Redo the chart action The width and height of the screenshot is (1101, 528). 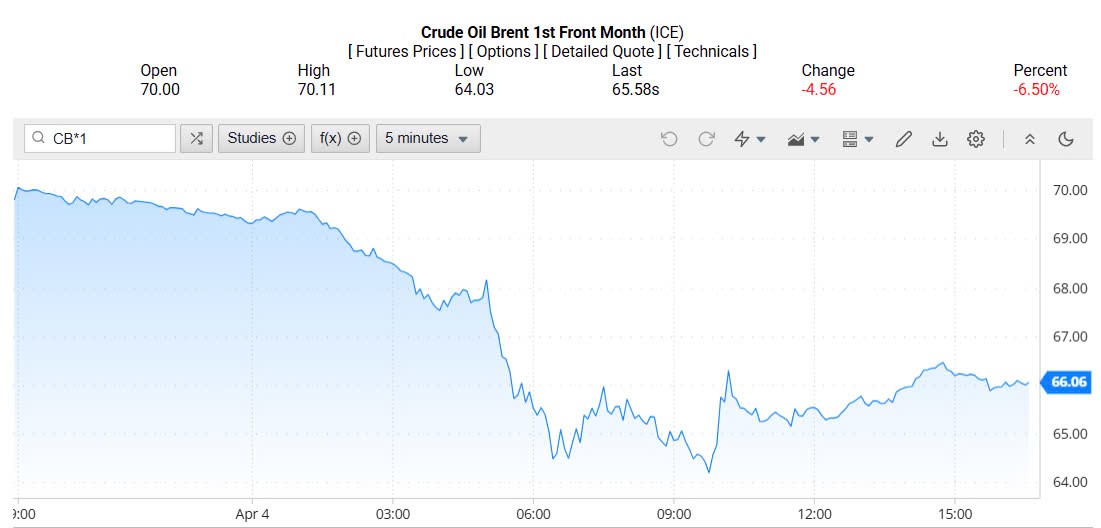[706, 140]
